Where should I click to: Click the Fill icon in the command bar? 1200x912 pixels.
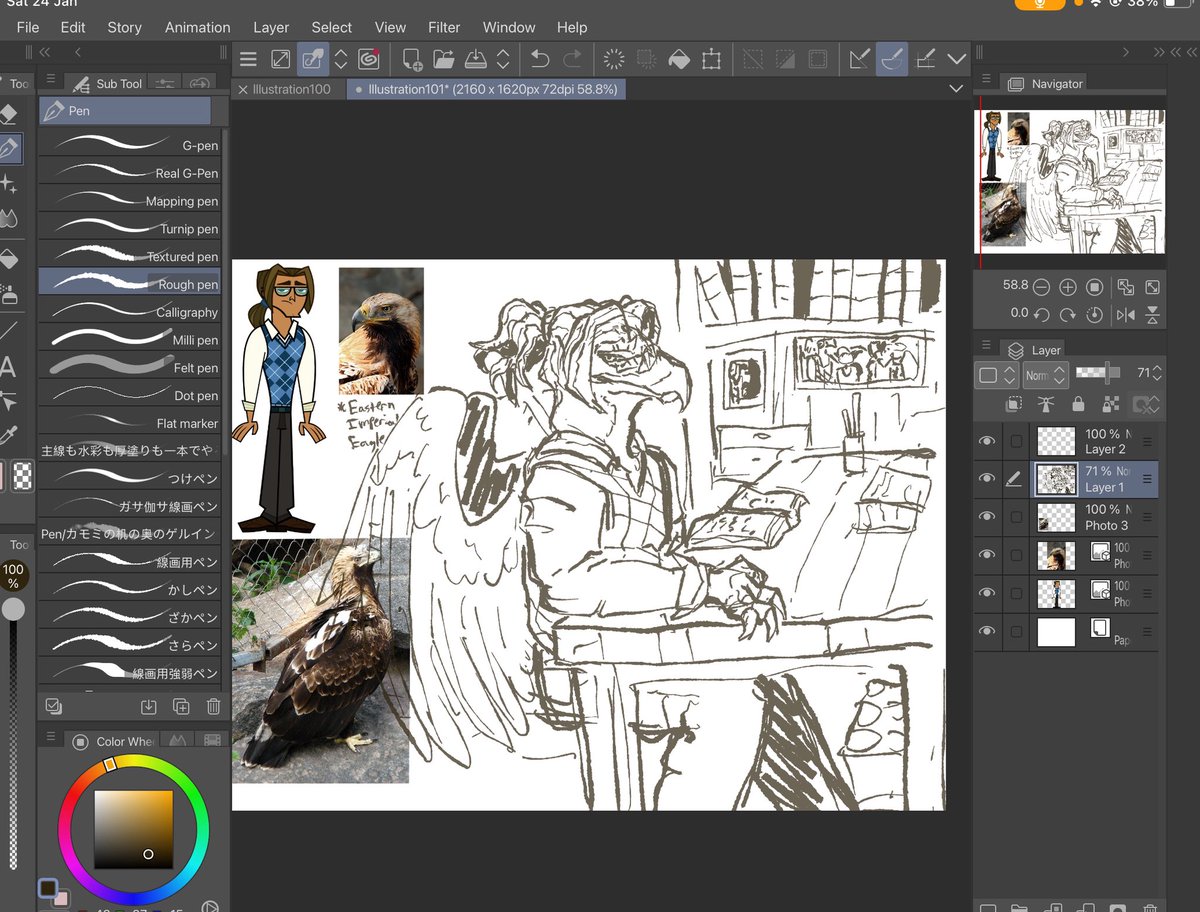[679, 60]
